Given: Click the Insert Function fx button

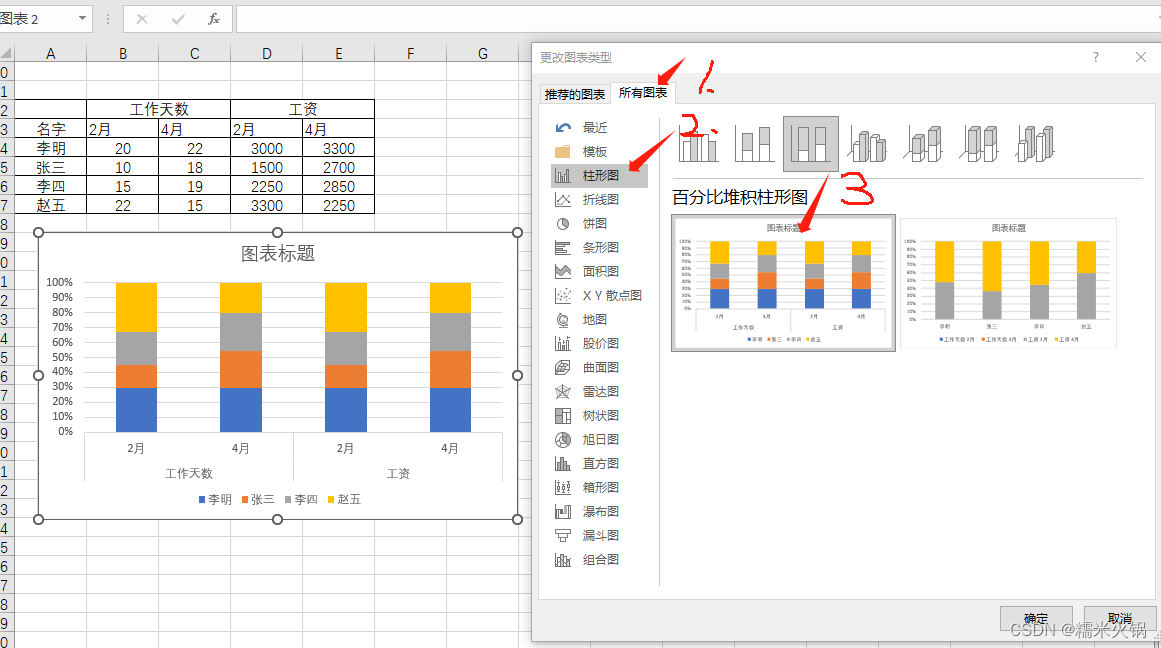Looking at the screenshot, I should coord(213,19).
